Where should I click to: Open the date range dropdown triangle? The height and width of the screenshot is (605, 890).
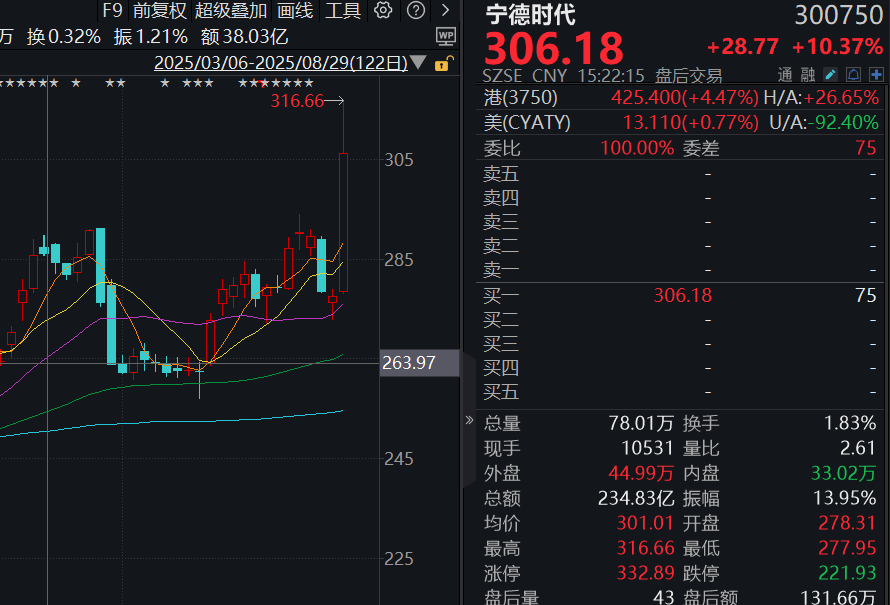[x=418, y=62]
